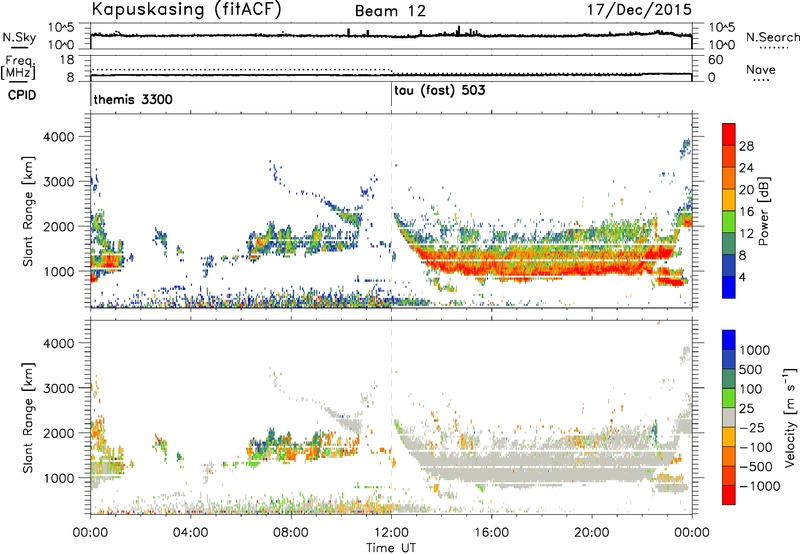Click the 500 label on Velocity colorbar
Image resolution: width=800 pixels, height=554 pixels.
tap(749, 369)
